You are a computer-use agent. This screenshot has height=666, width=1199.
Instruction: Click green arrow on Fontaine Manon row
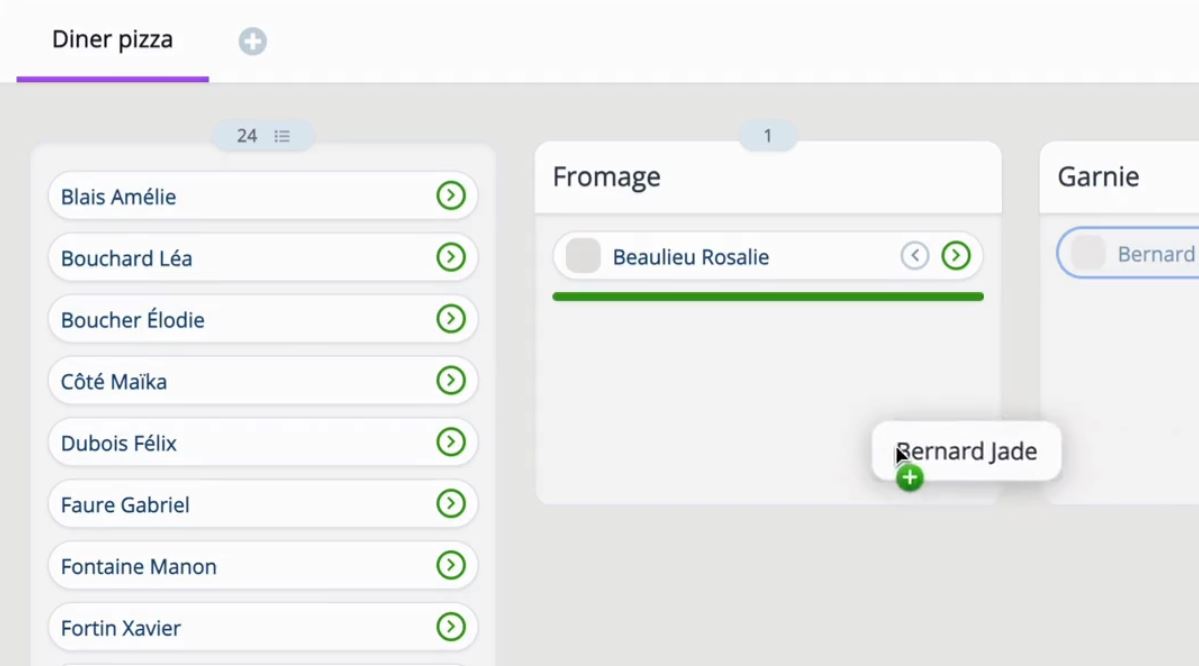[x=451, y=566]
